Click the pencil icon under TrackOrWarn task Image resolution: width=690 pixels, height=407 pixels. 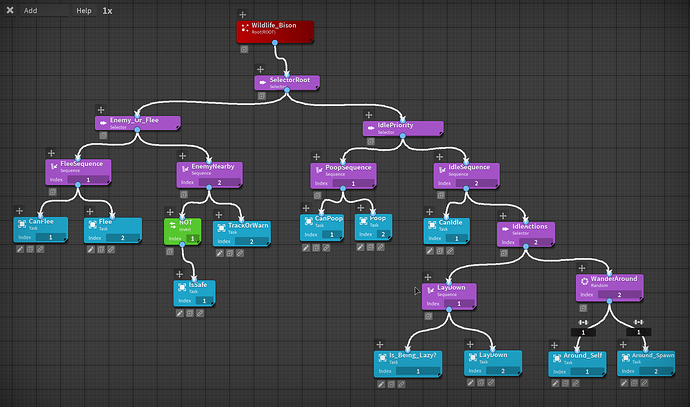pyautogui.click(x=220, y=253)
